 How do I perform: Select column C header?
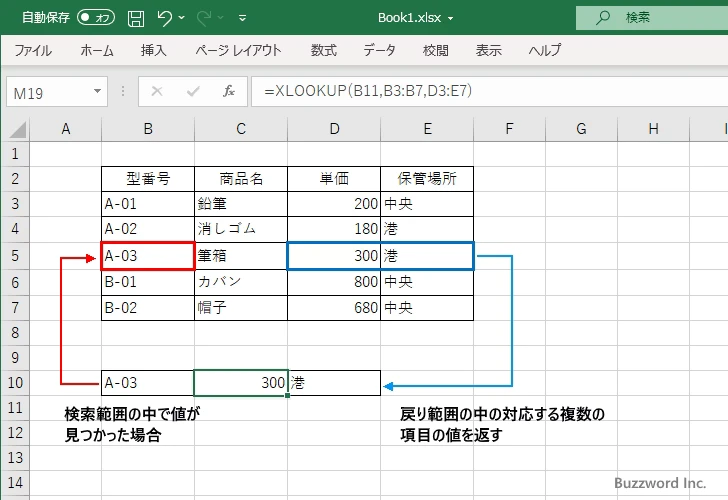(x=240, y=129)
